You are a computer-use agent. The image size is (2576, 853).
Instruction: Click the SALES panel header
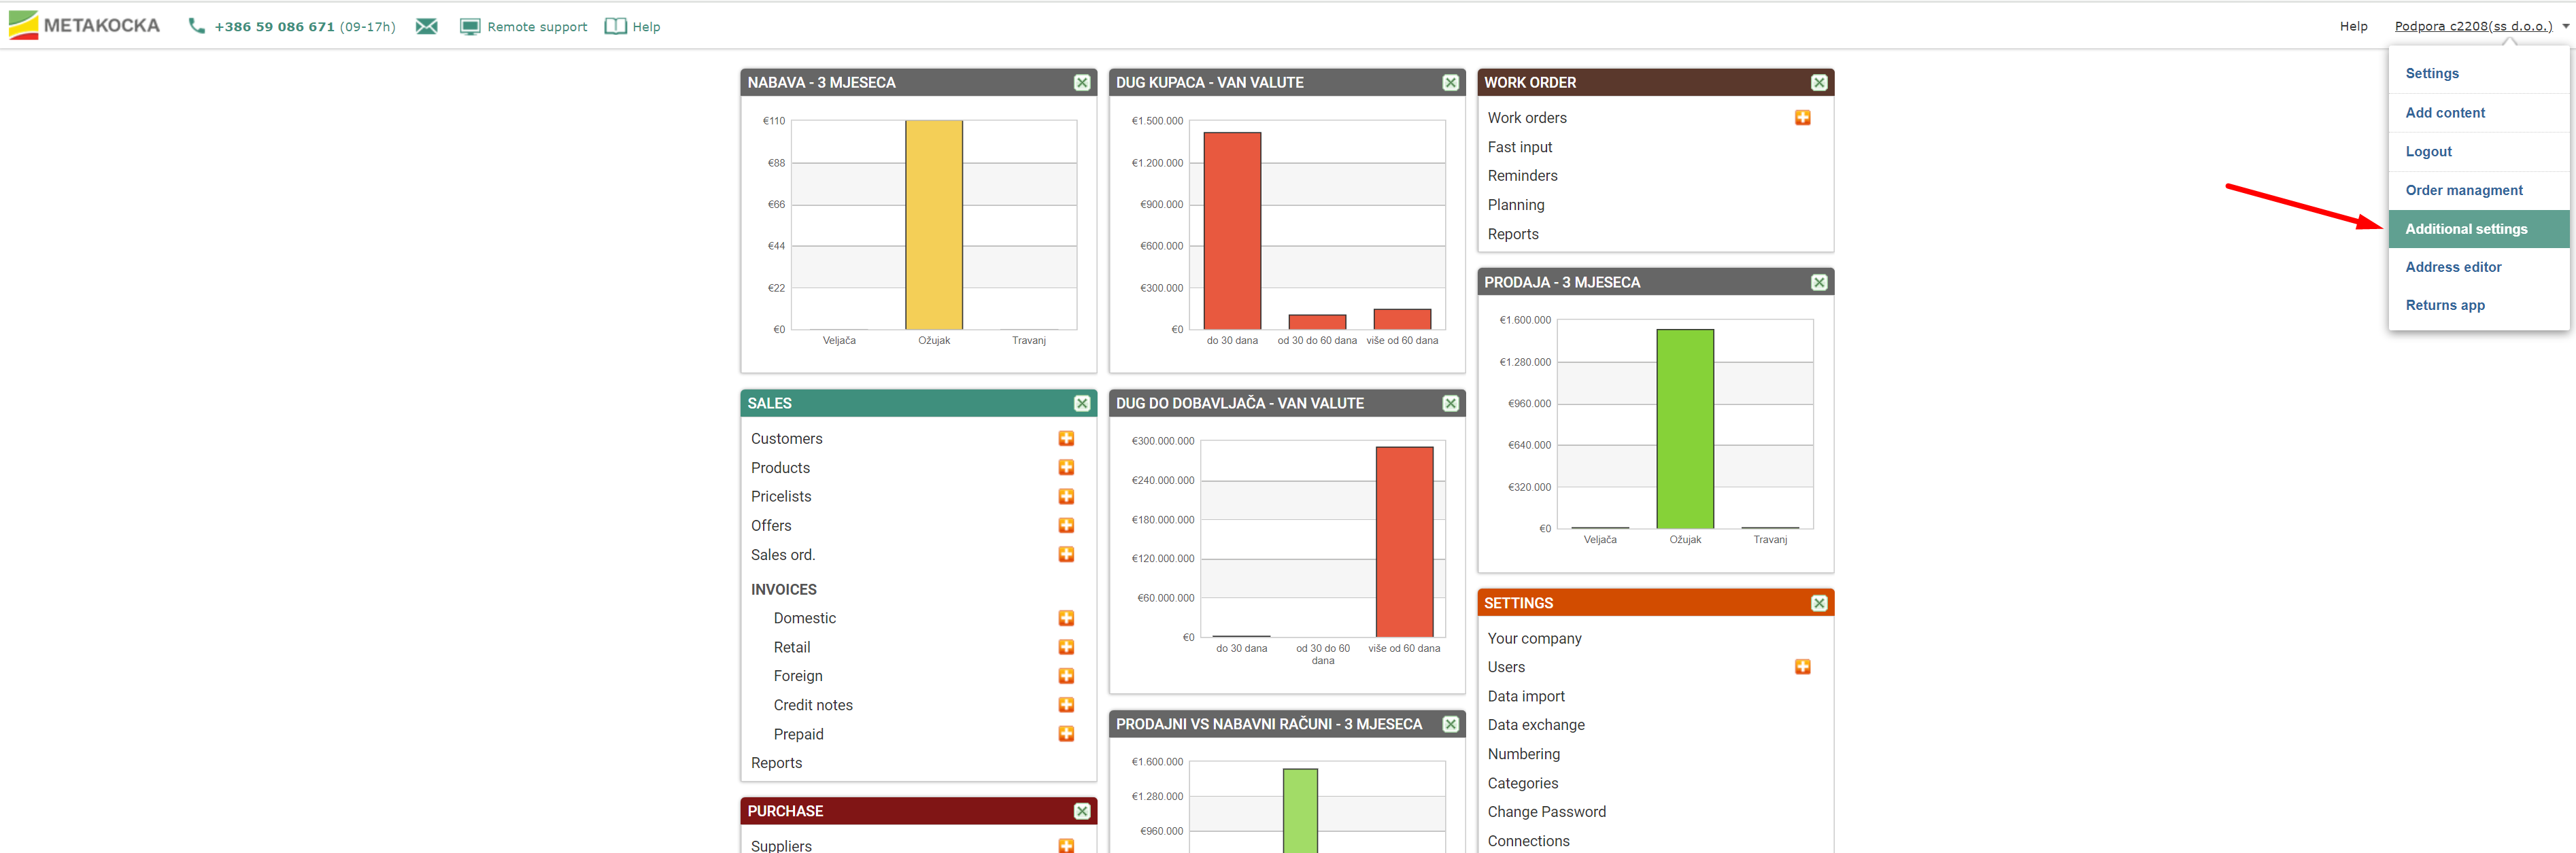[900, 403]
